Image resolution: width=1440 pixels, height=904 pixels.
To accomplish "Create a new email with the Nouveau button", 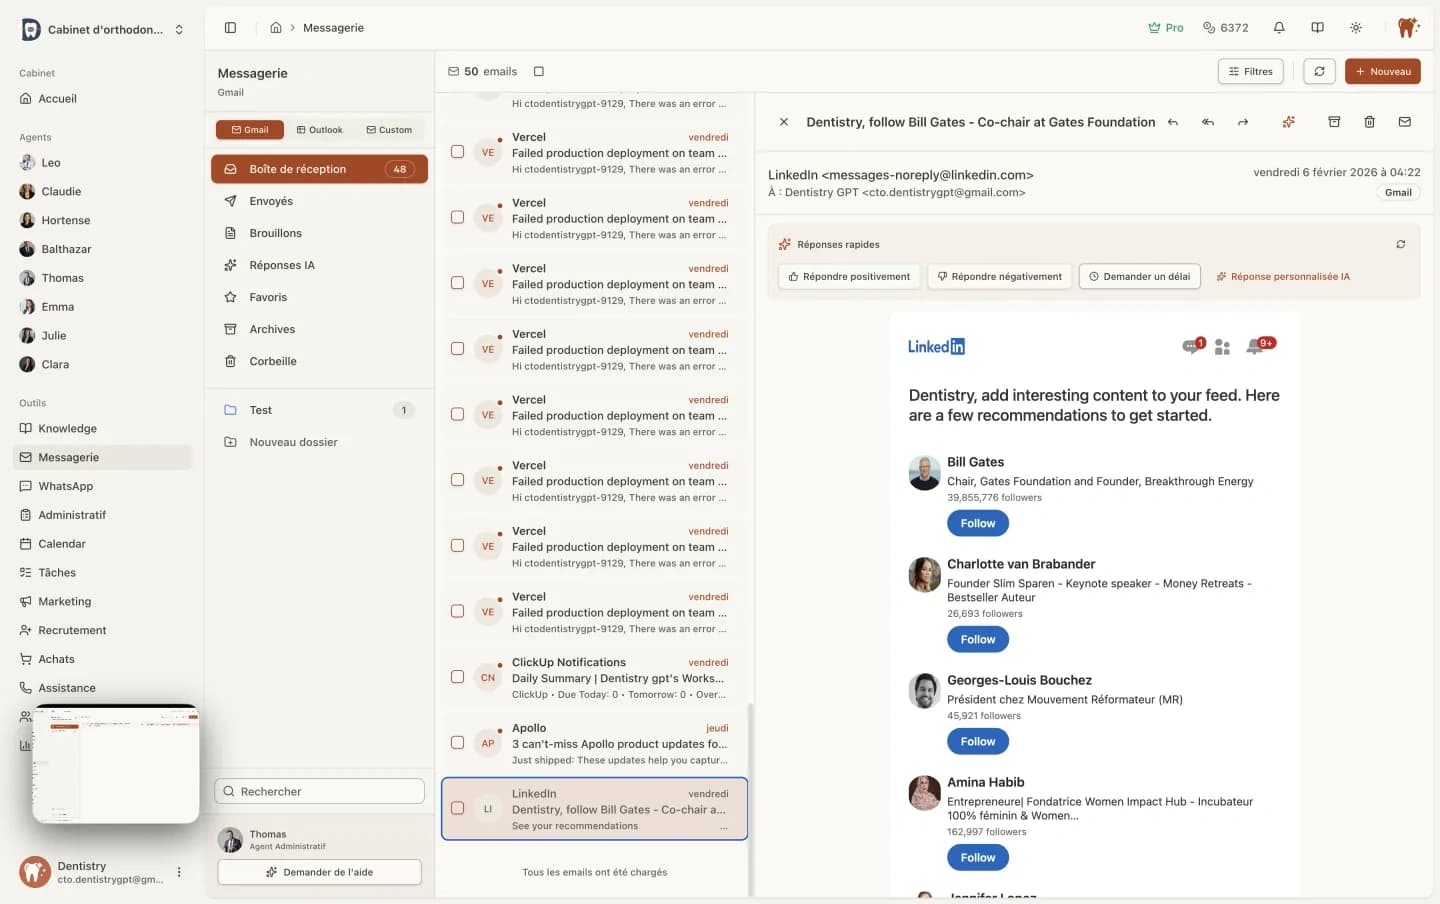I will [x=1383, y=71].
